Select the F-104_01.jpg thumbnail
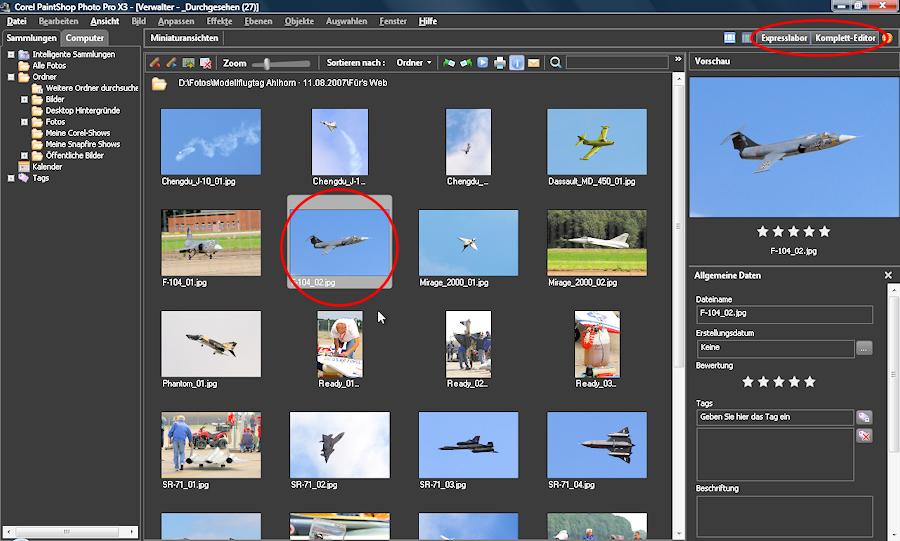Viewport: 900px width, 541px height. coord(211,243)
